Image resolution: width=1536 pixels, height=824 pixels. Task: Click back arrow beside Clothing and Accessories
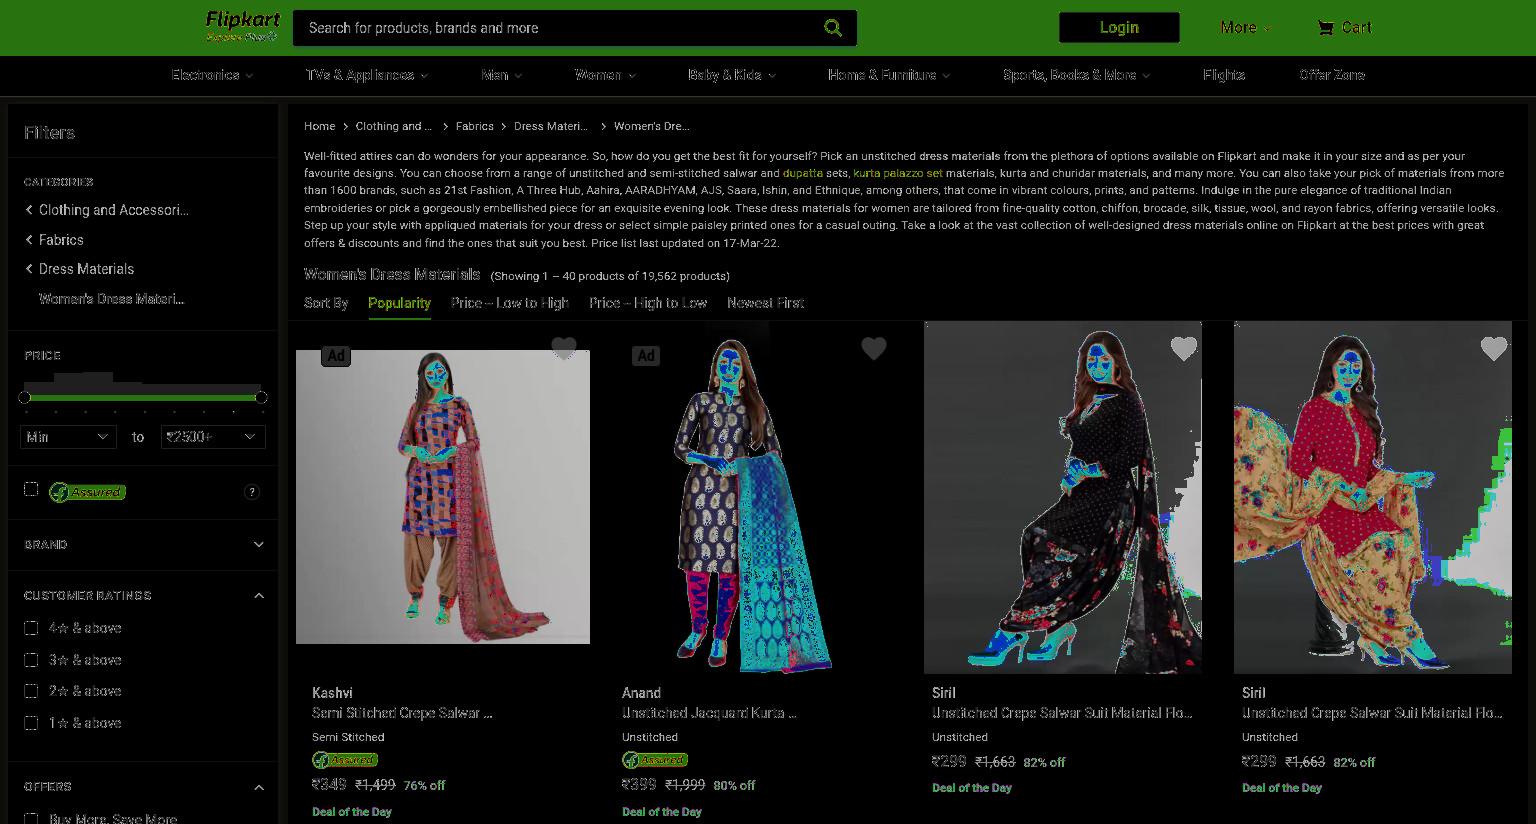pyautogui.click(x=29, y=210)
